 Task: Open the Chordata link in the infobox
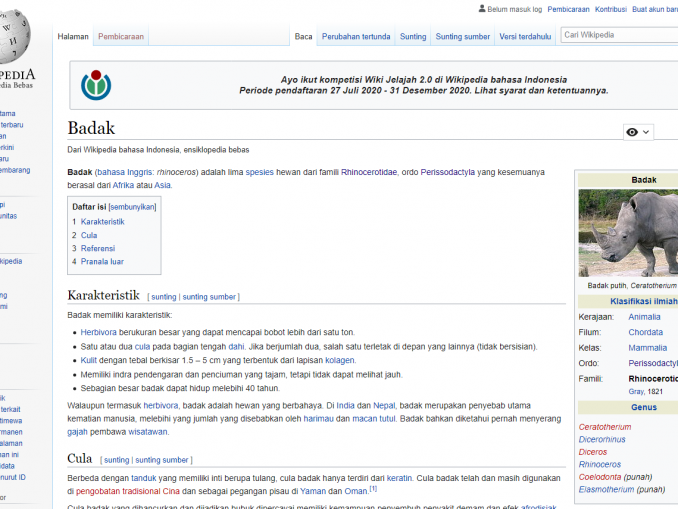tap(646, 332)
